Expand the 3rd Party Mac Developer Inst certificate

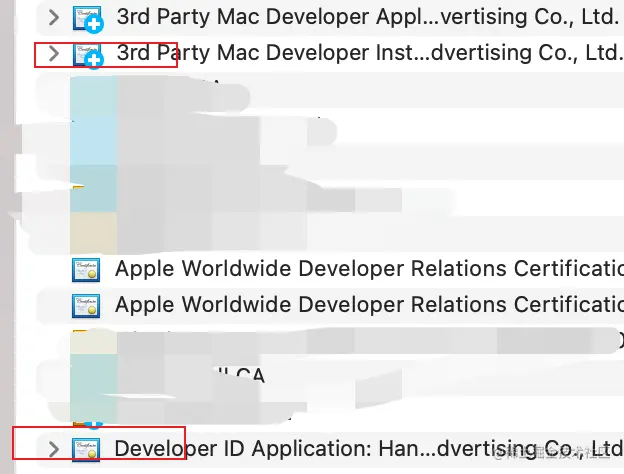coord(53,53)
